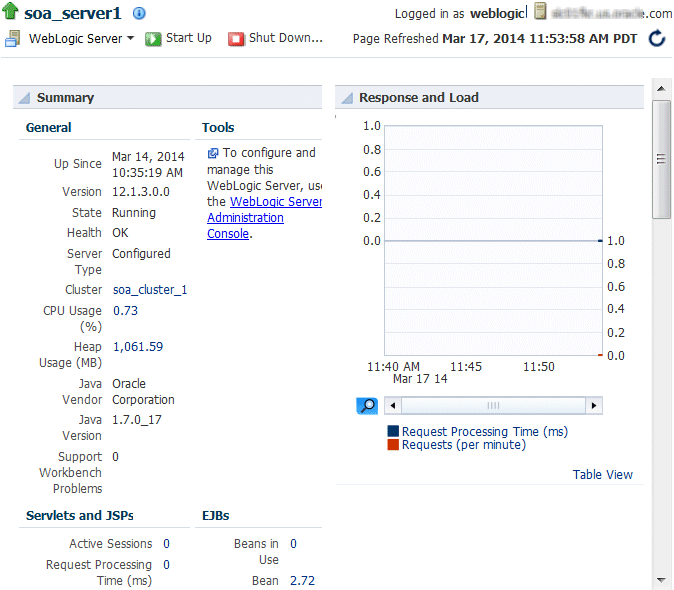Click the WebLogic Server menu icon

point(12,39)
